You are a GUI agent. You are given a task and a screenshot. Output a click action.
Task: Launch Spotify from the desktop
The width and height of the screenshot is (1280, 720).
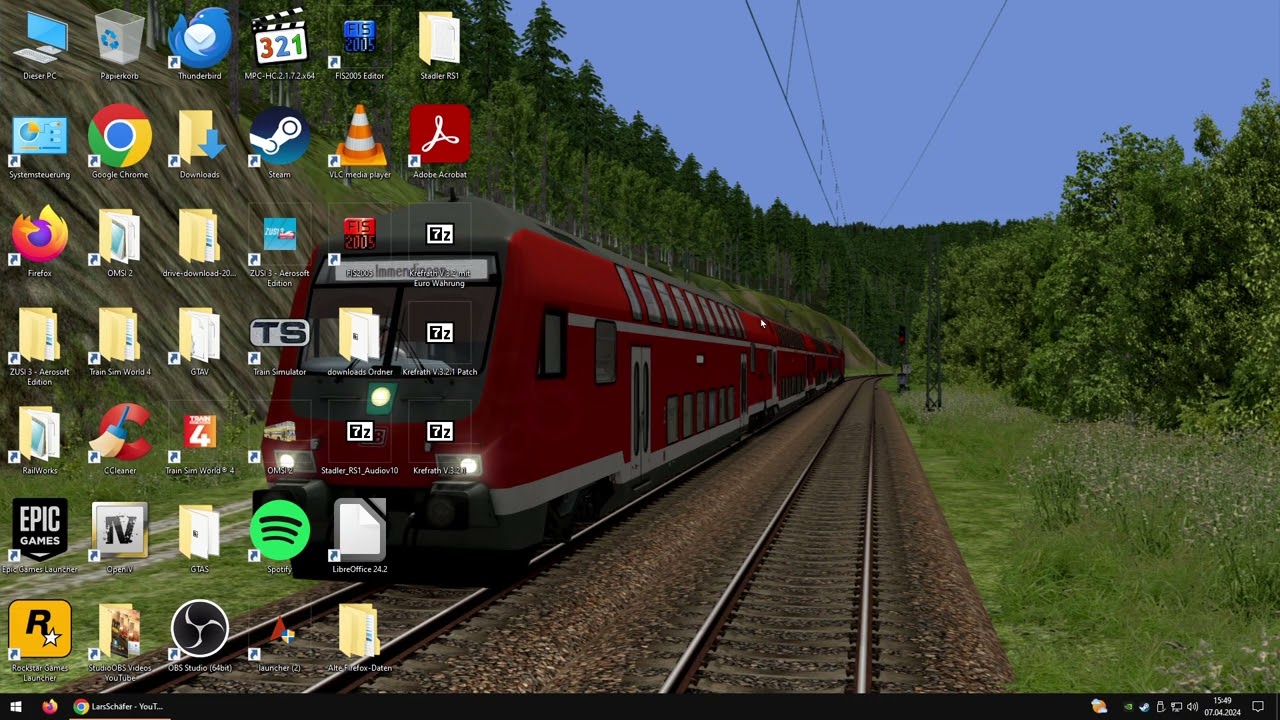[280, 539]
